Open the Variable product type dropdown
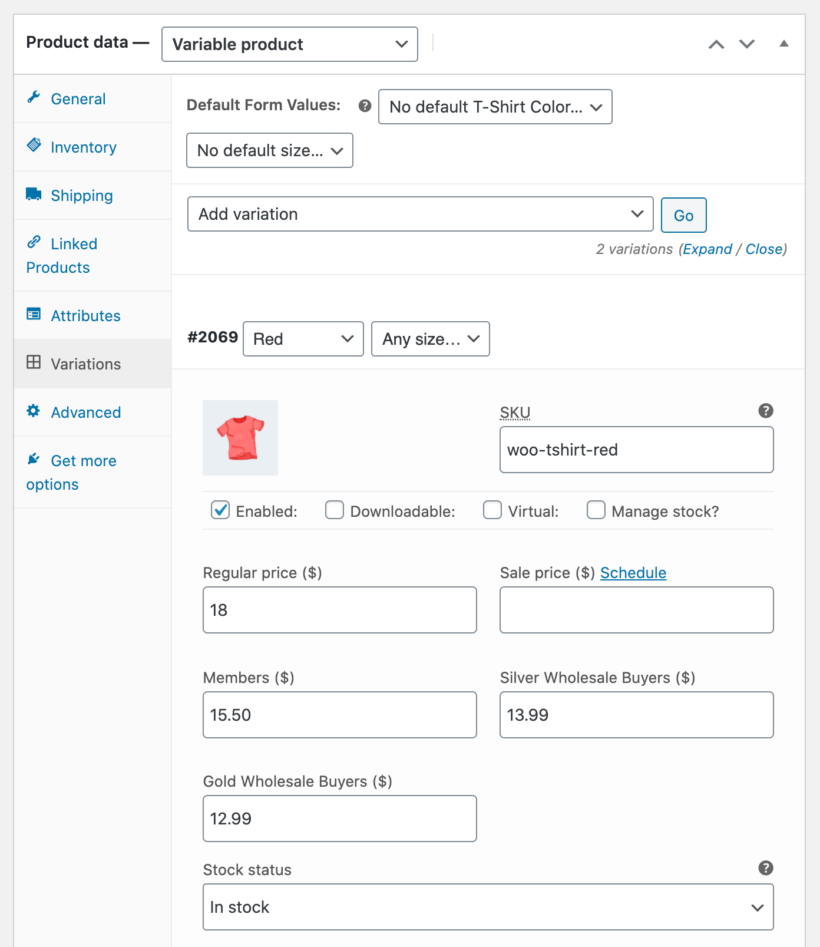820x947 pixels. [289, 44]
